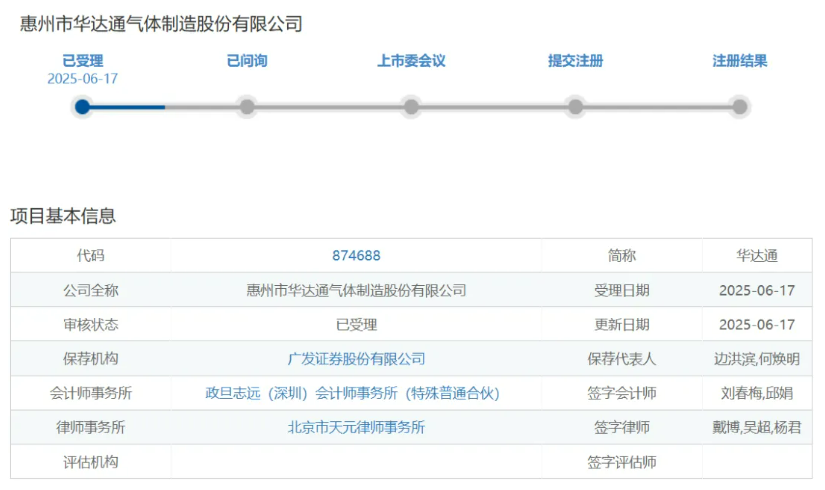Click the 签字评估师 label cell

click(621, 462)
